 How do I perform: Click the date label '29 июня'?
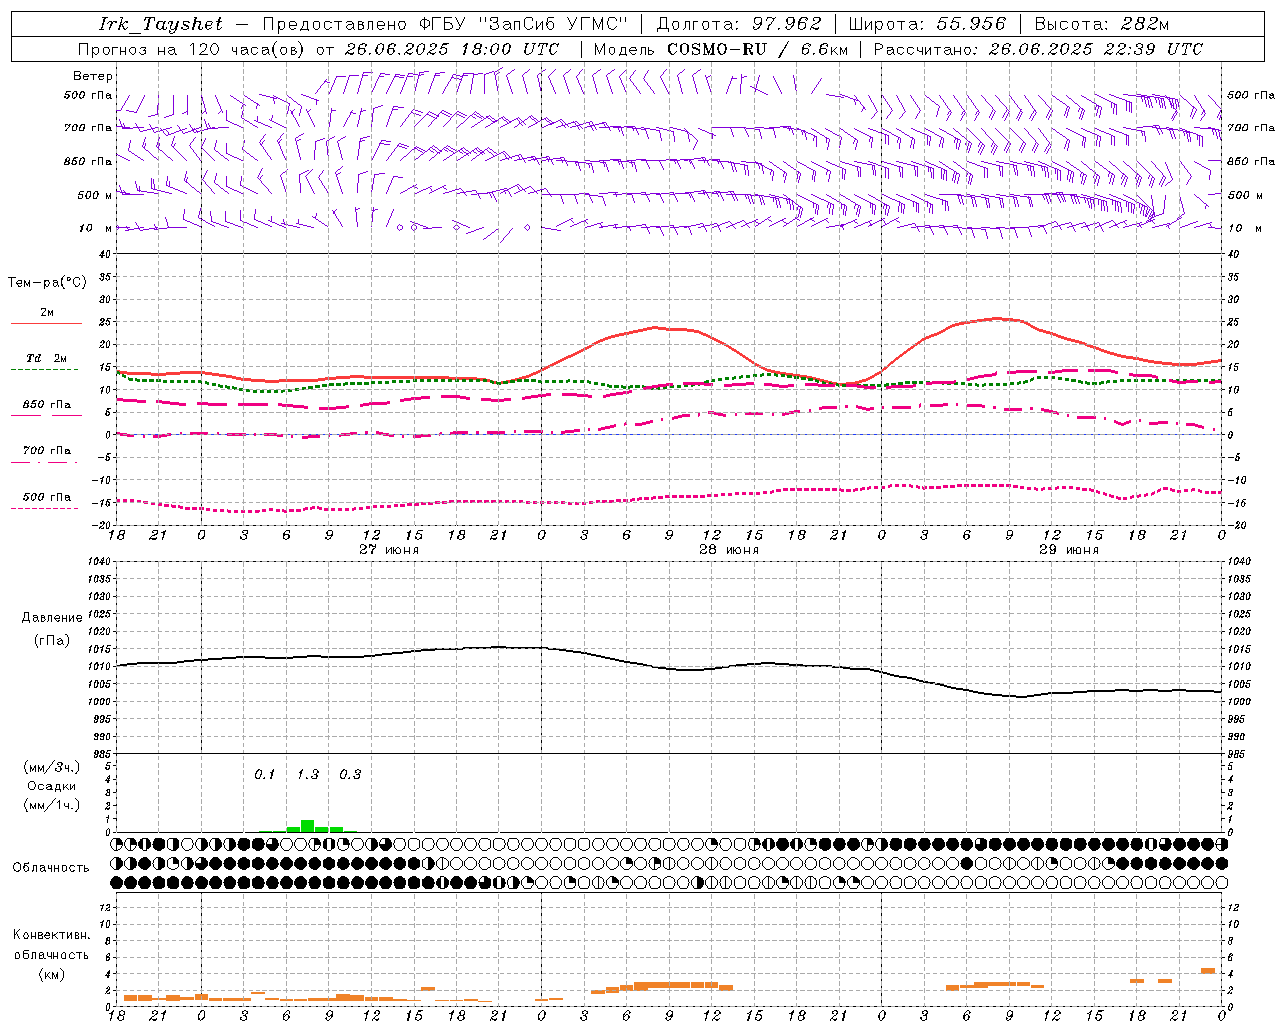pos(1069,550)
